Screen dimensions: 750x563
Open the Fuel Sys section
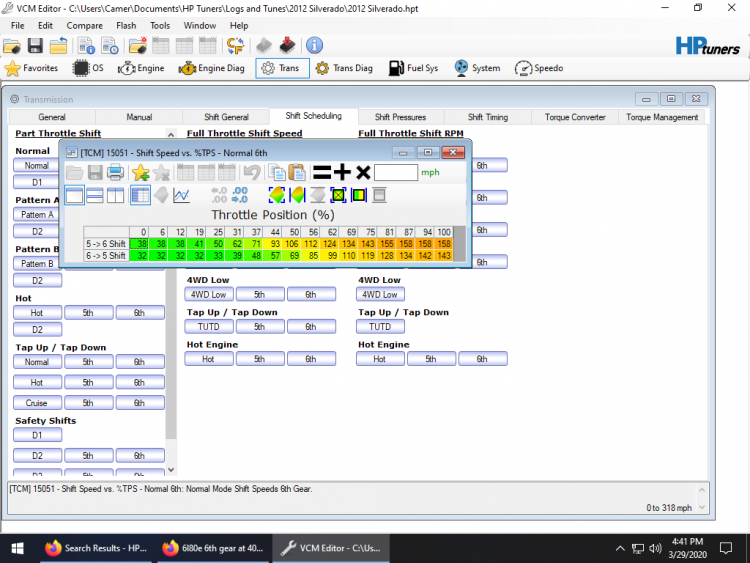[x=413, y=68]
